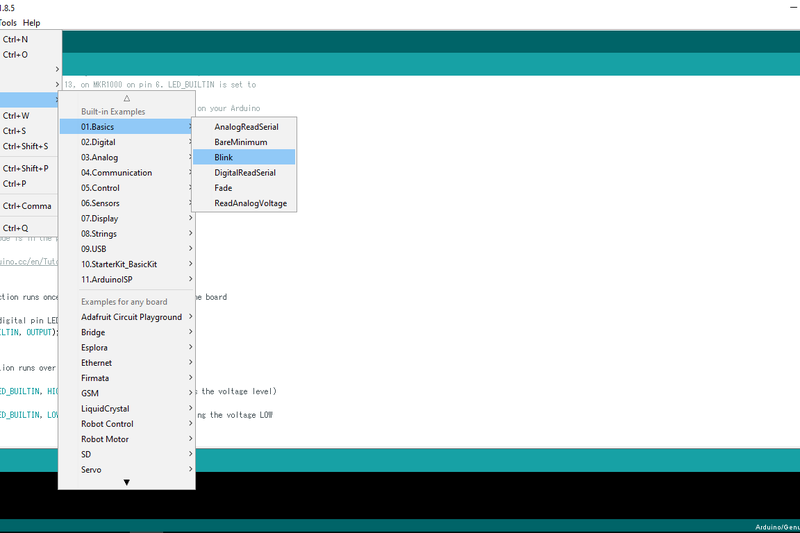
Task: Open the SD library examples
Action: (127, 454)
